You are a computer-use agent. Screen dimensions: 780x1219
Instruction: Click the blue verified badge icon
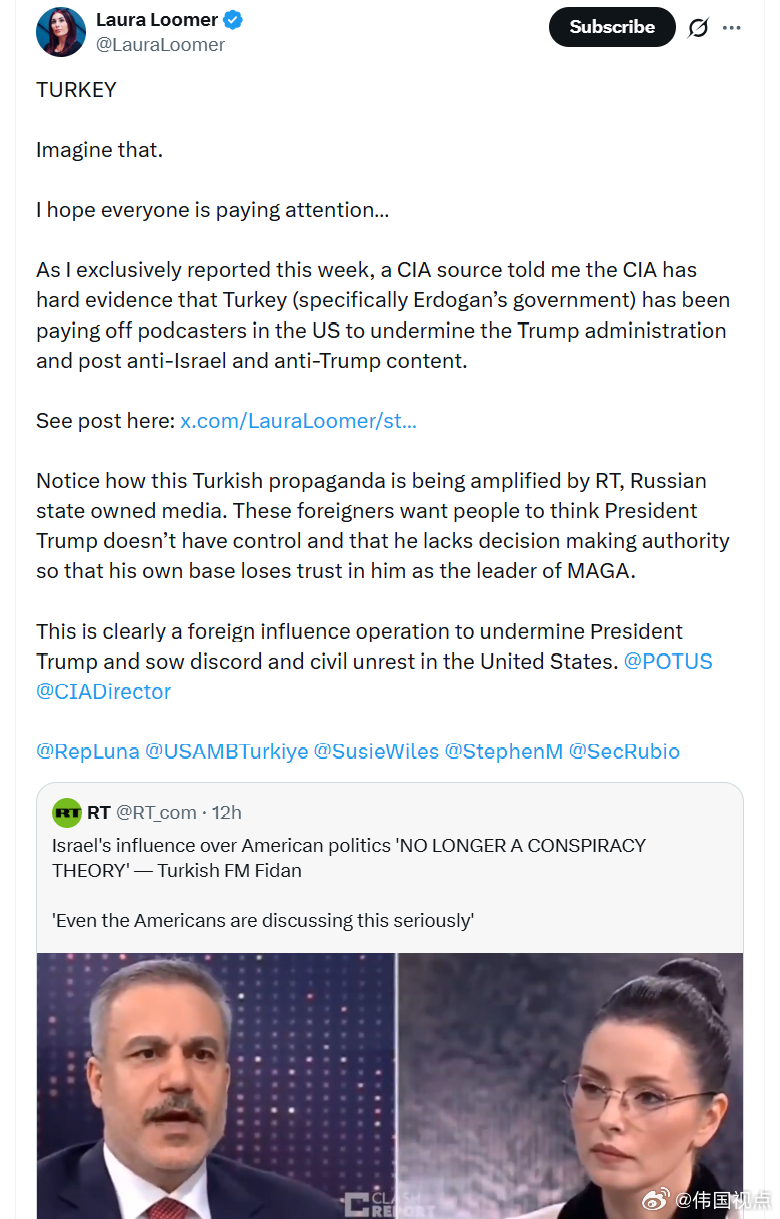click(233, 20)
